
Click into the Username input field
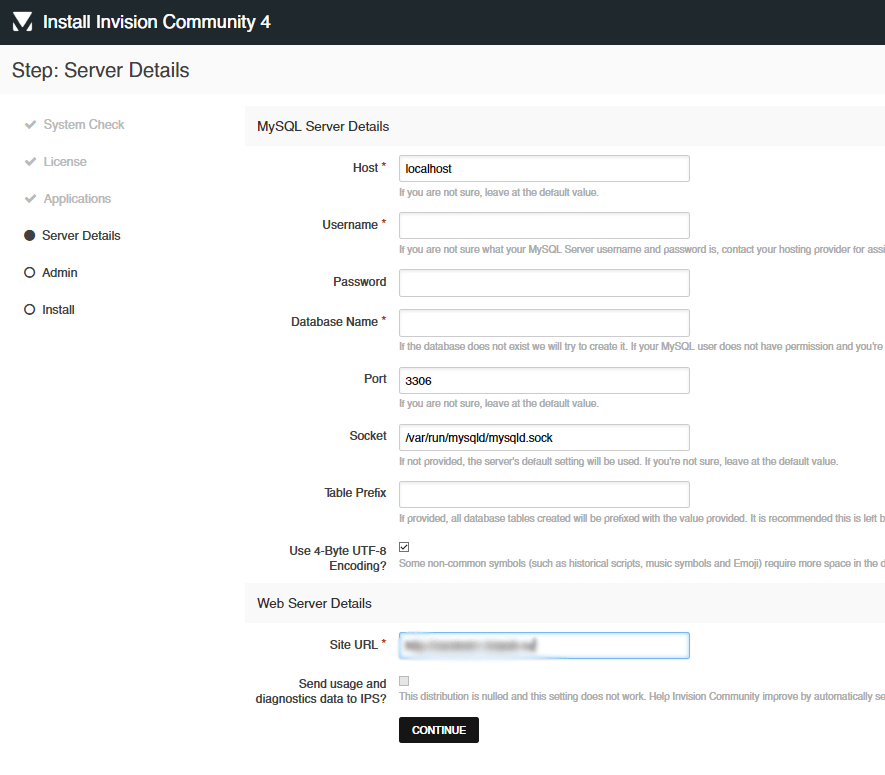(x=544, y=226)
